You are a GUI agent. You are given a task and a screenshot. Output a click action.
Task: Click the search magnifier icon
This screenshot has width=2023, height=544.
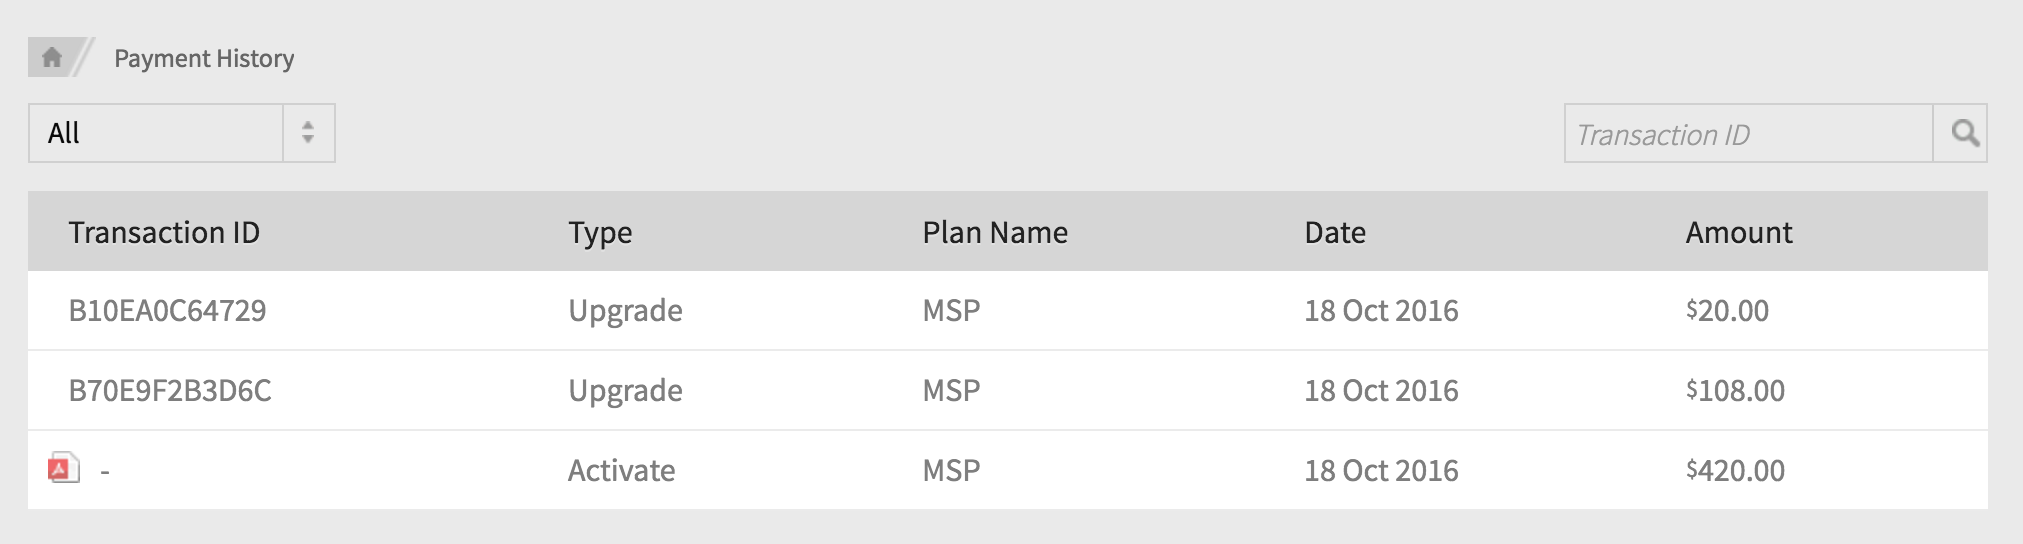(1963, 134)
